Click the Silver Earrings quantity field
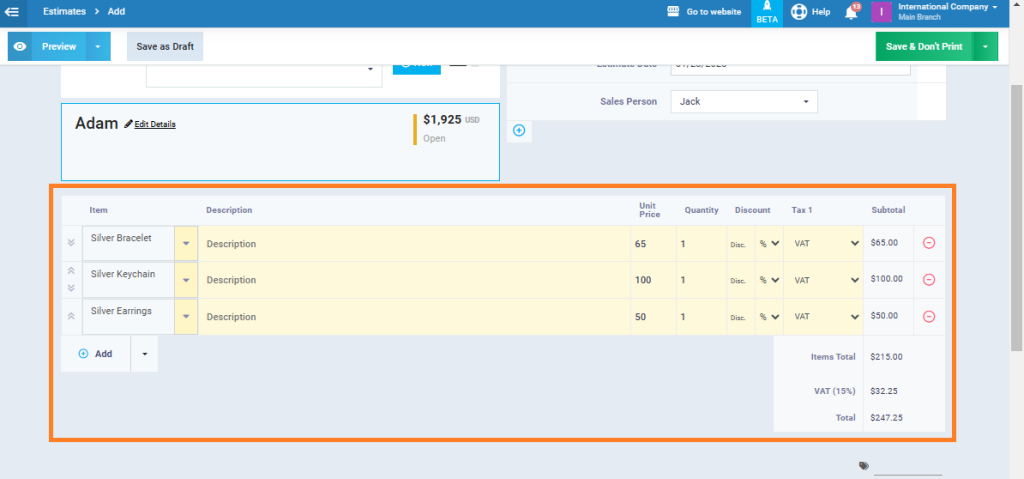Image resolution: width=1024 pixels, height=479 pixels. [x=701, y=317]
